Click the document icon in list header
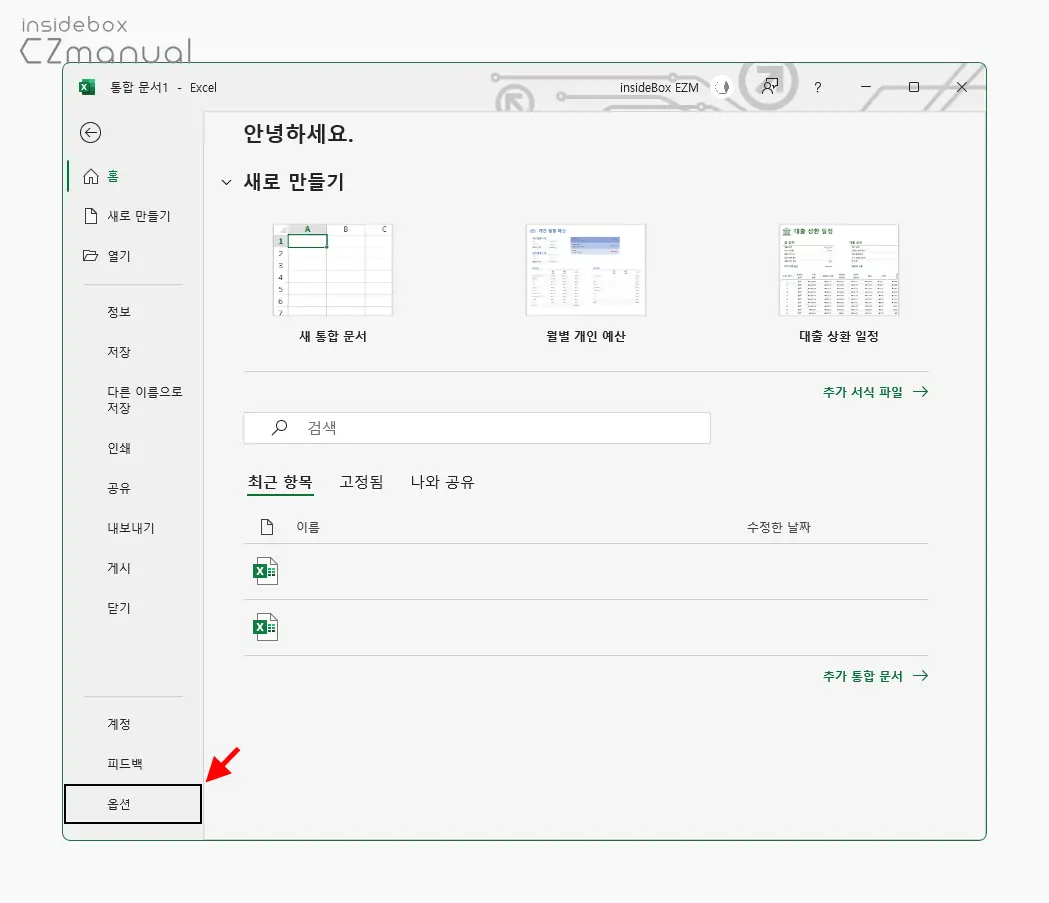Viewport: 1049px width, 903px height. tap(267, 527)
